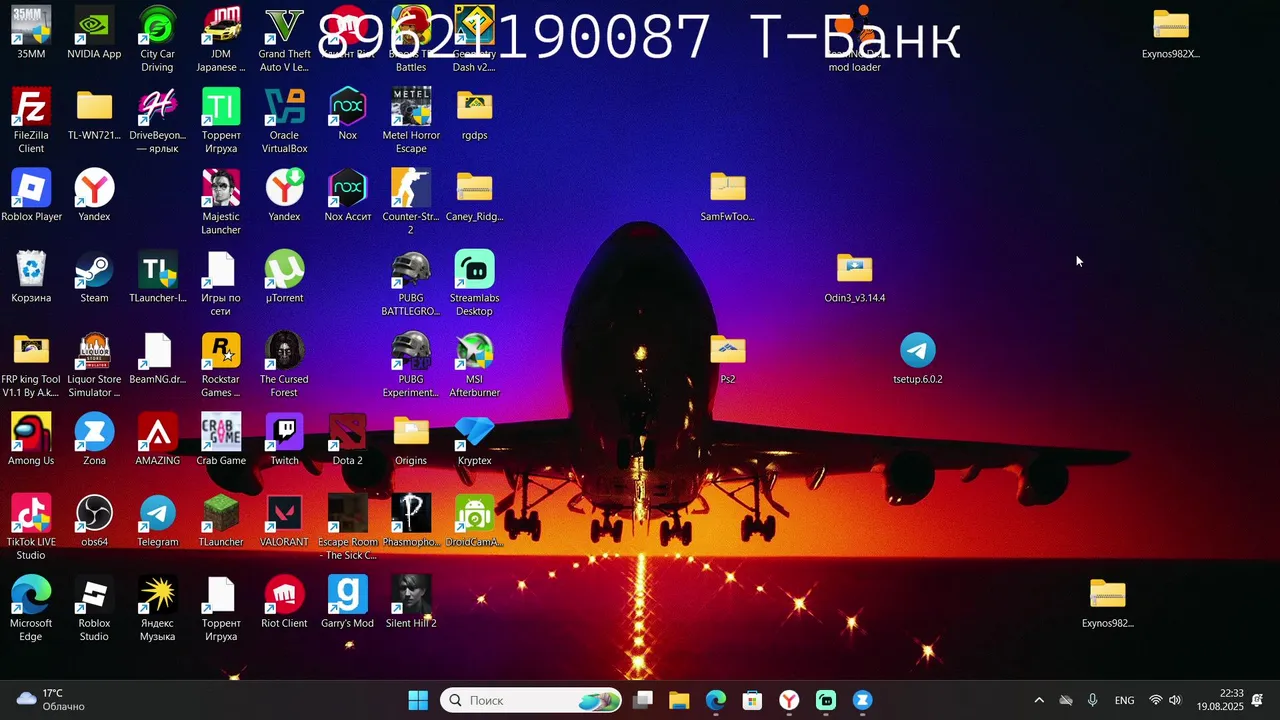Launch Roblox Player
The image size is (1280, 720).
tap(31, 195)
